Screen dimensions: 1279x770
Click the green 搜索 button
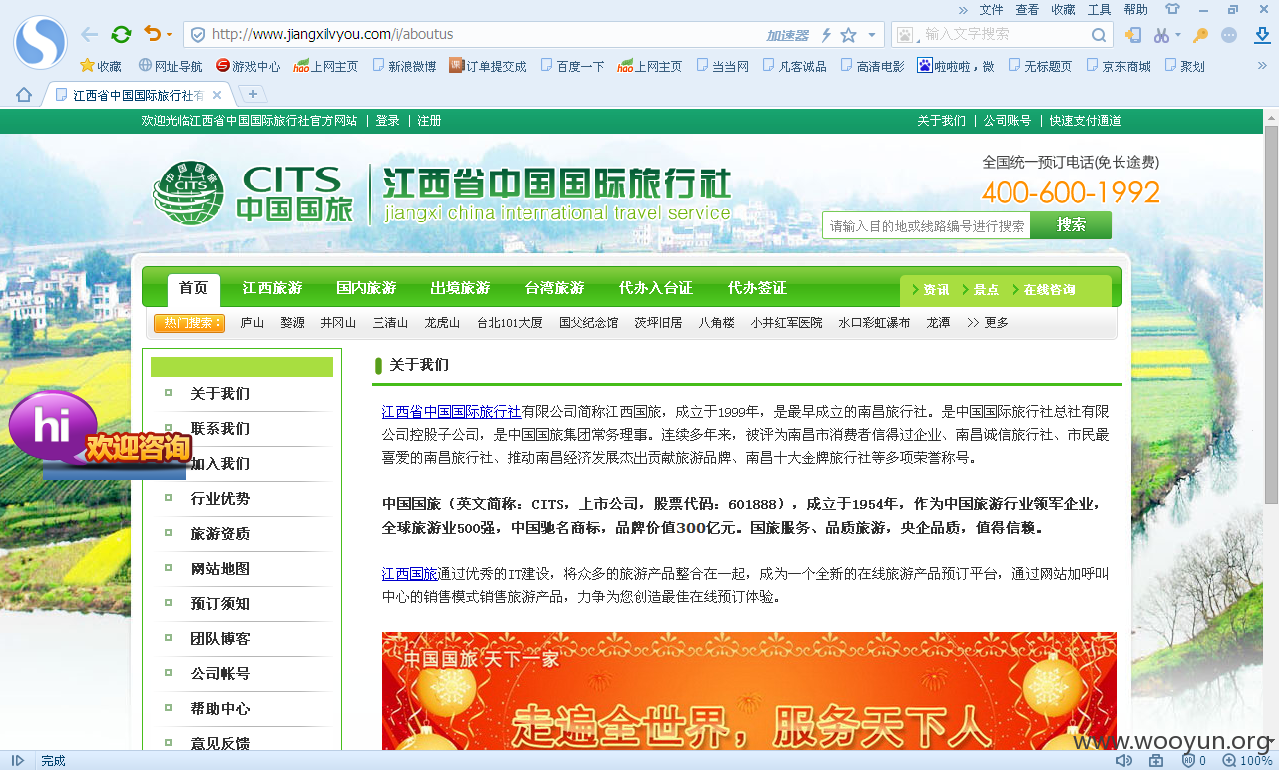click(1071, 225)
